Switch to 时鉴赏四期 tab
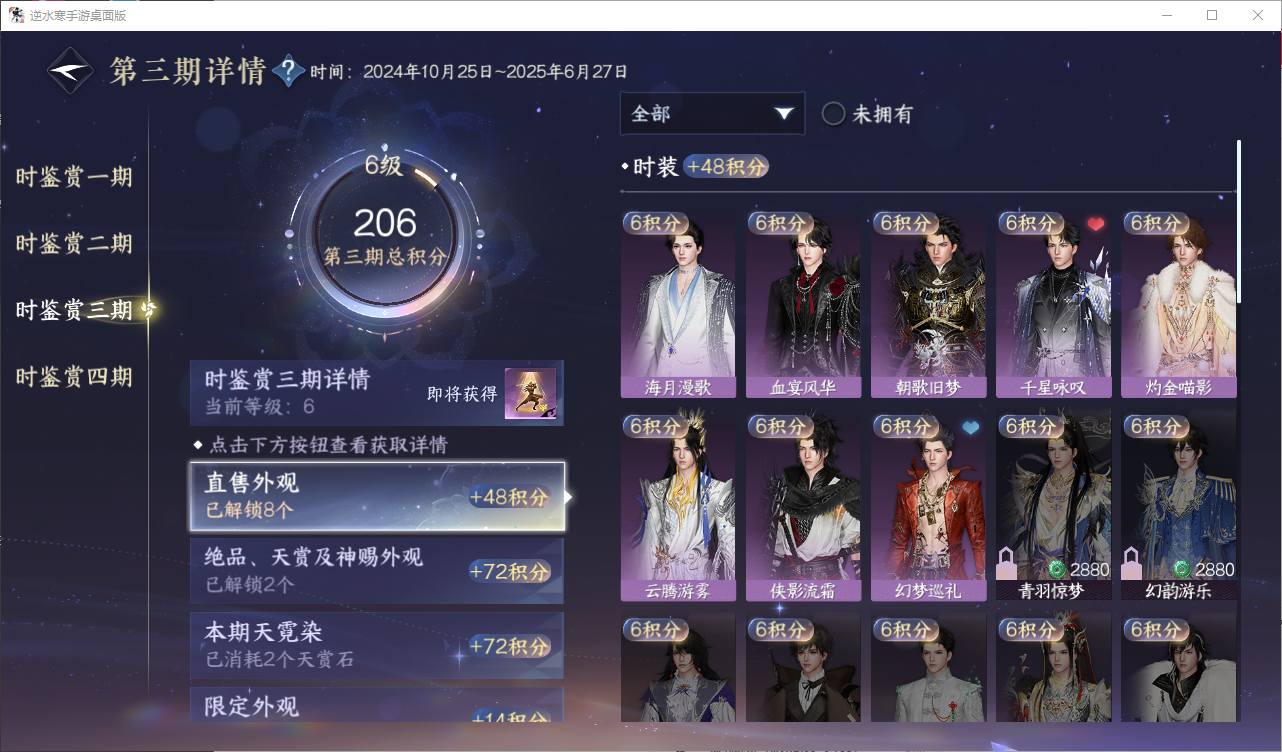The image size is (1282, 752). point(74,377)
